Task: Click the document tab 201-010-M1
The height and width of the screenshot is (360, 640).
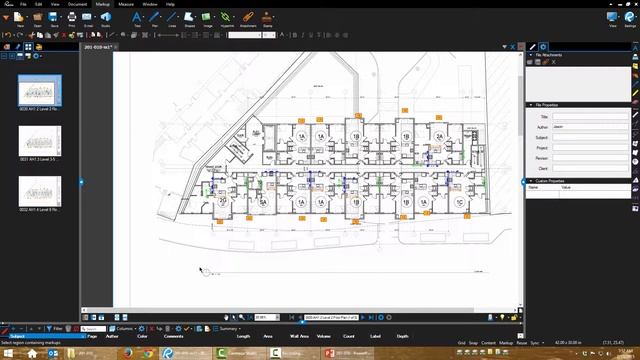Action: point(98,47)
